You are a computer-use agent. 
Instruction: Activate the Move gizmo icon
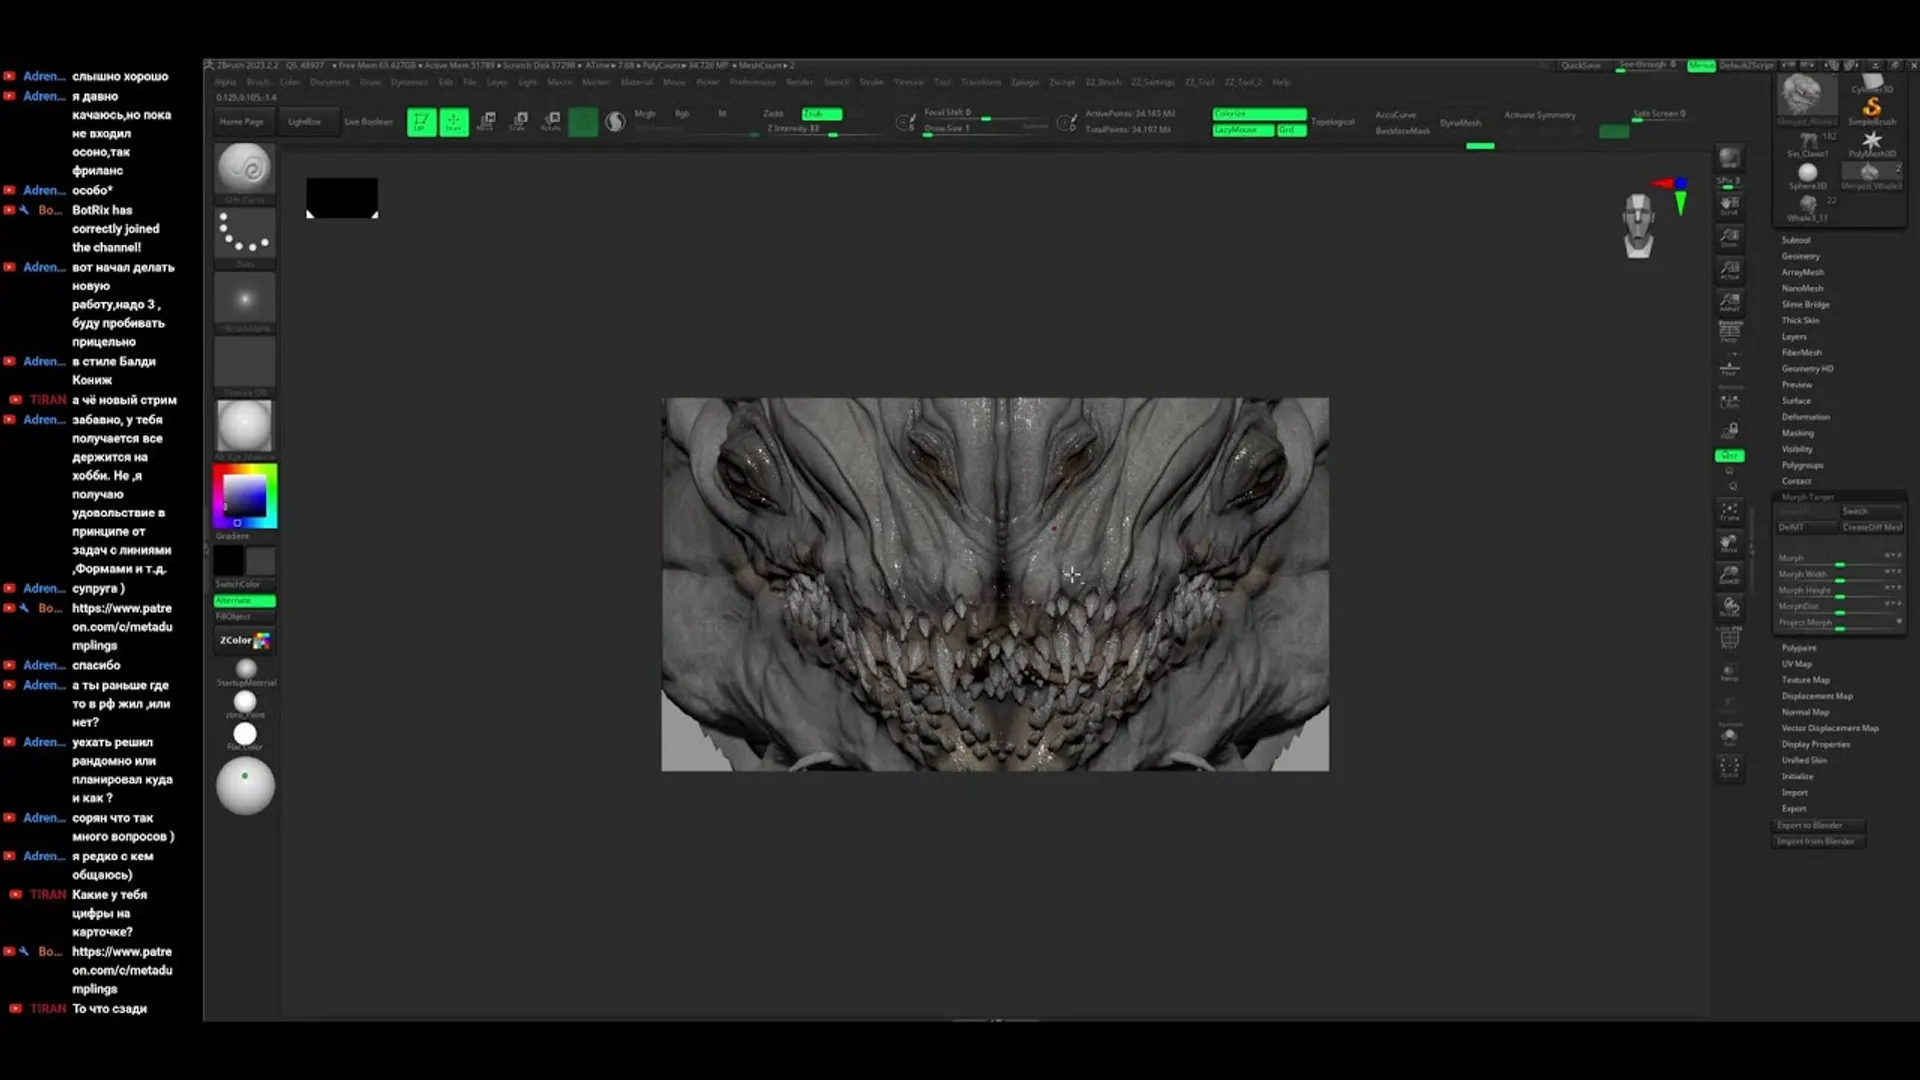pos(487,122)
